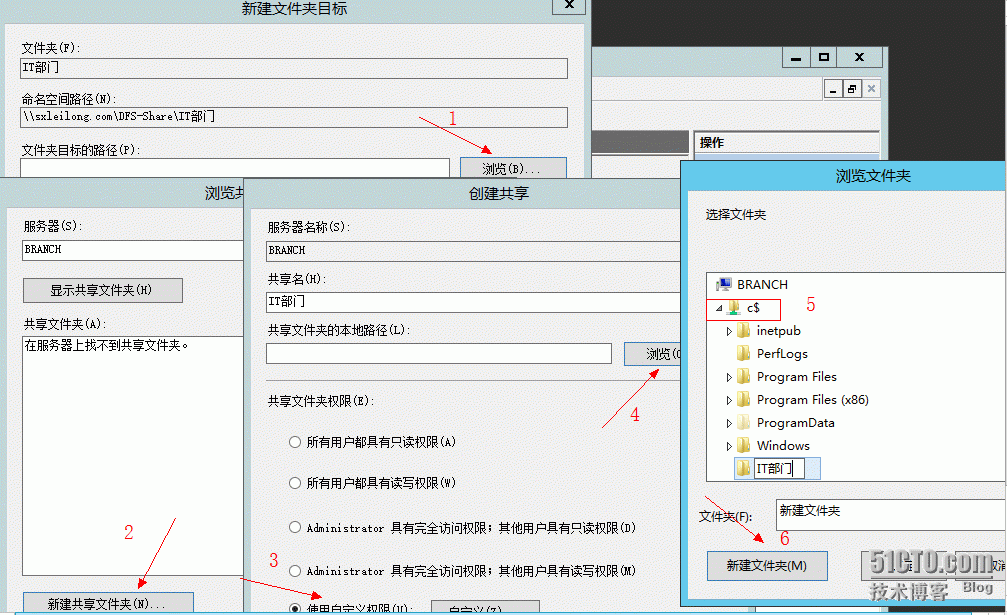Click the PerfLogs folder icon
The height and width of the screenshot is (615, 1007).
pyautogui.click(x=743, y=353)
